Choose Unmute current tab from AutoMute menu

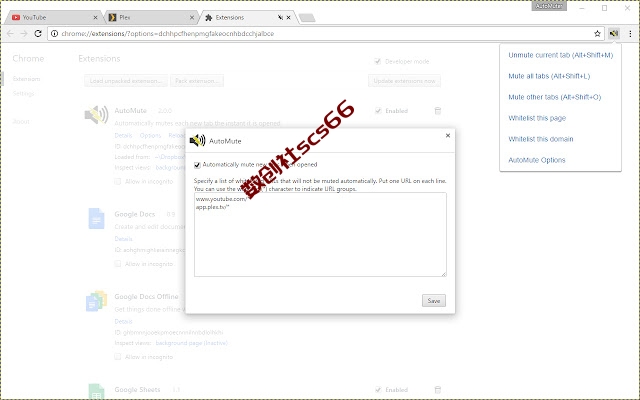click(x=560, y=55)
